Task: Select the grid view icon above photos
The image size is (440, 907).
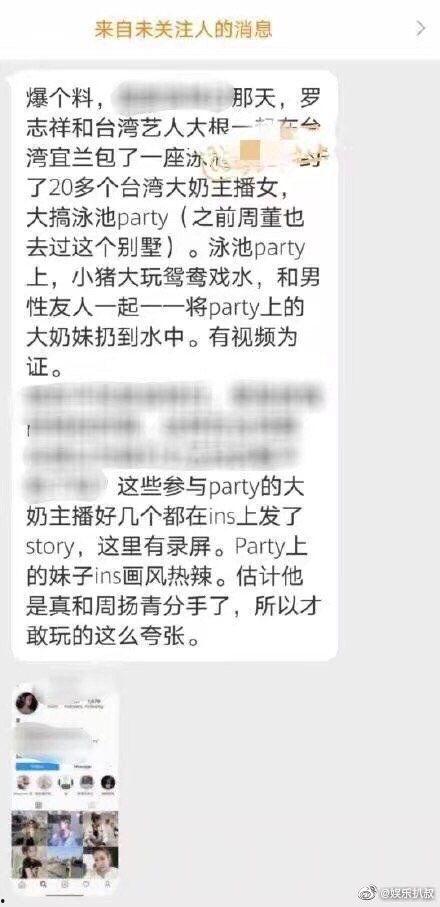Action: [39, 805]
